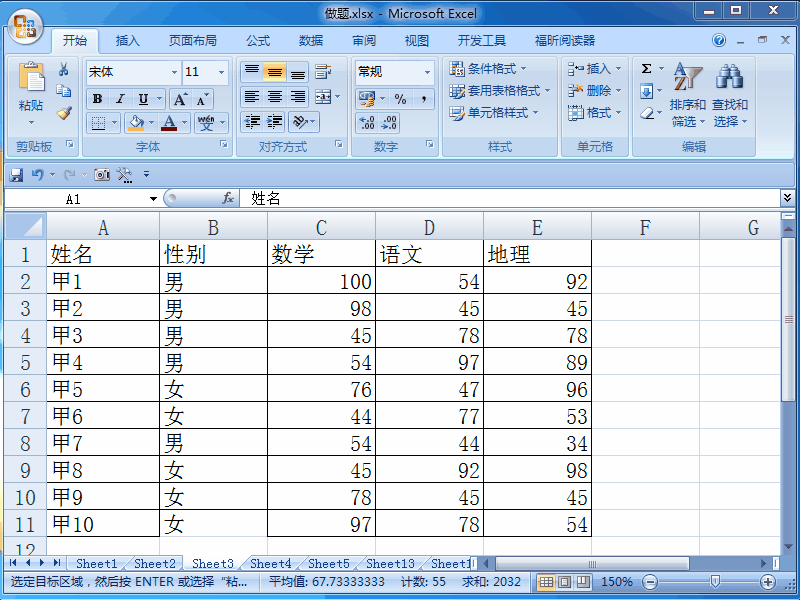Click the AutoSum sigma icon
The image size is (800, 600).
pyautogui.click(x=646, y=69)
